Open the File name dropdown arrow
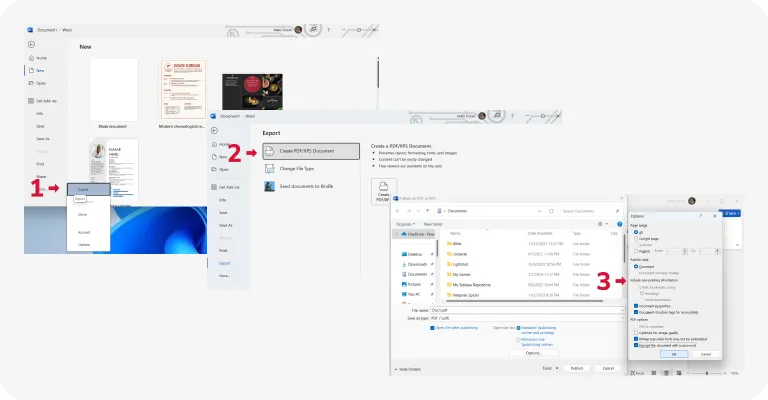 623,310
